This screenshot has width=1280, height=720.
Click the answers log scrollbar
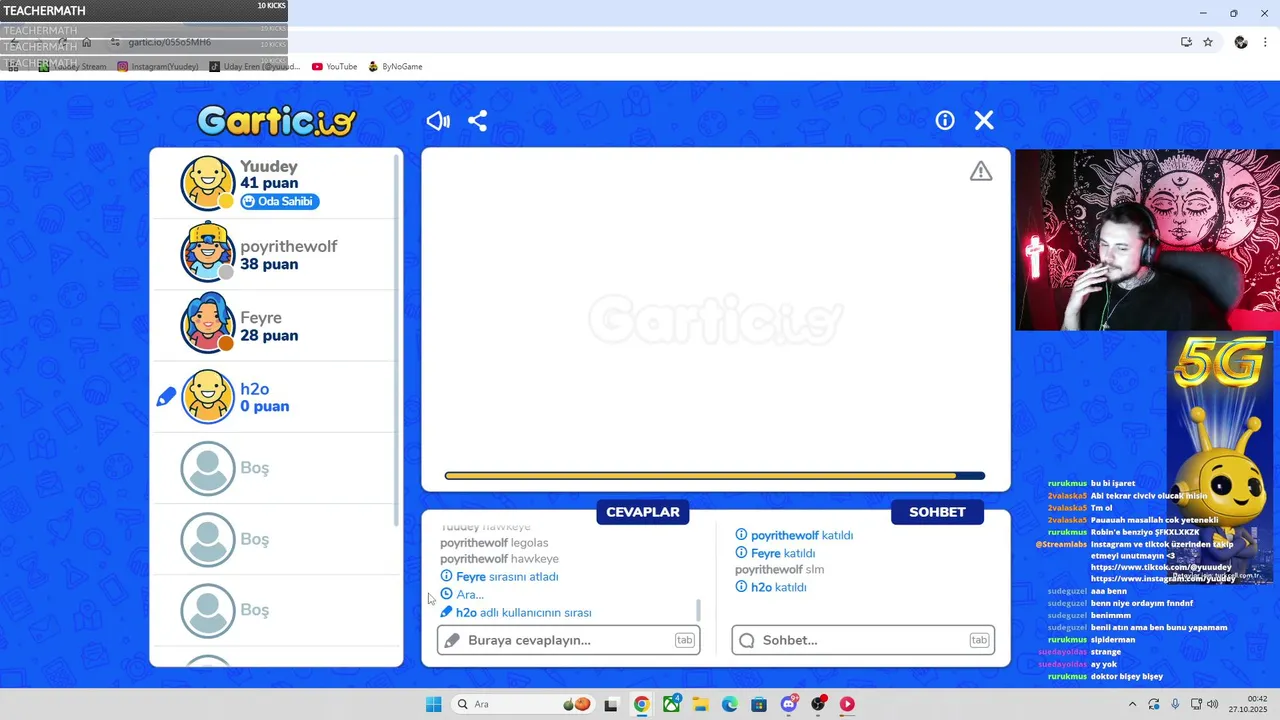pyautogui.click(x=698, y=609)
